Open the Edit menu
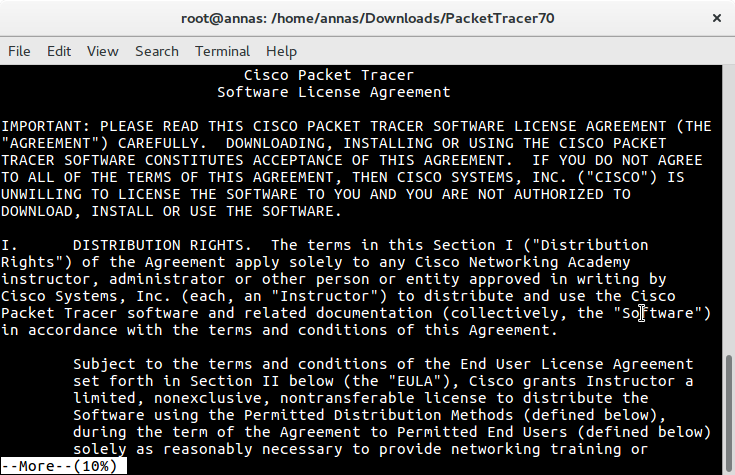The width and height of the screenshot is (735, 475). pos(59,51)
